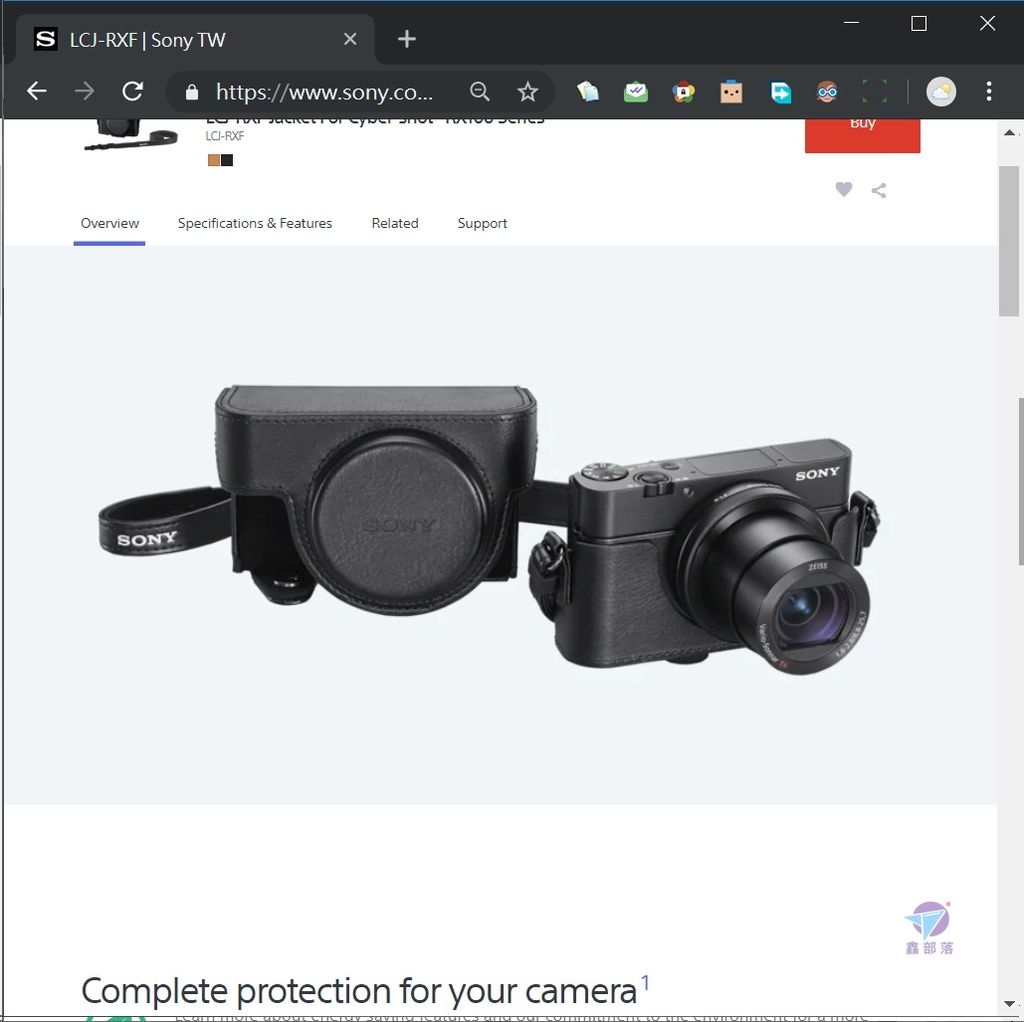Select the tan color swatch
The width and height of the screenshot is (1024, 1022).
pos(214,160)
